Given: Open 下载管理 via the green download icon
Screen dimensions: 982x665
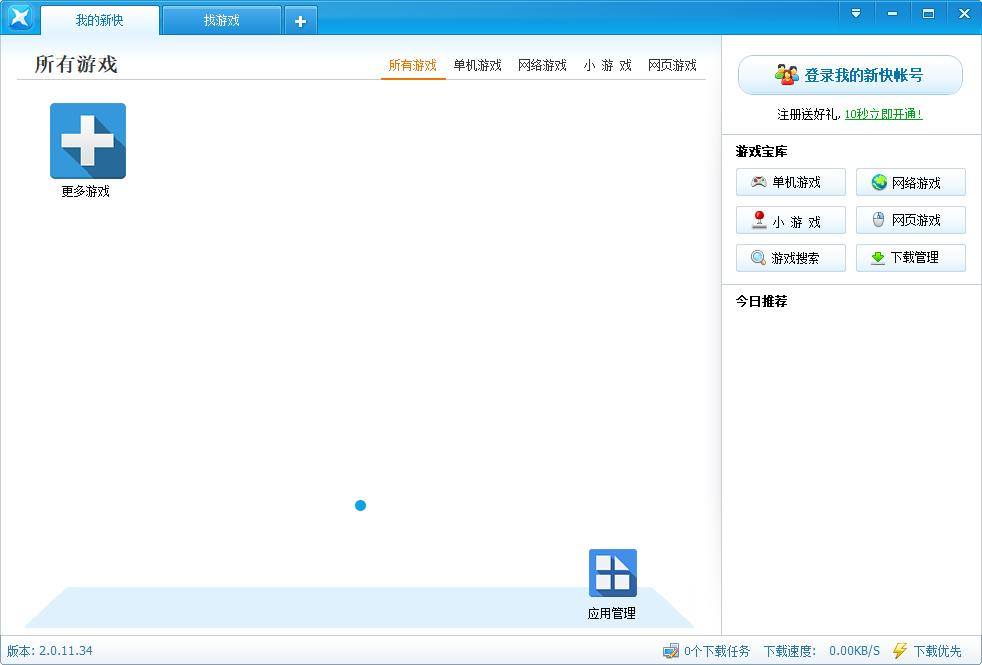Looking at the screenshot, I should tap(879, 258).
